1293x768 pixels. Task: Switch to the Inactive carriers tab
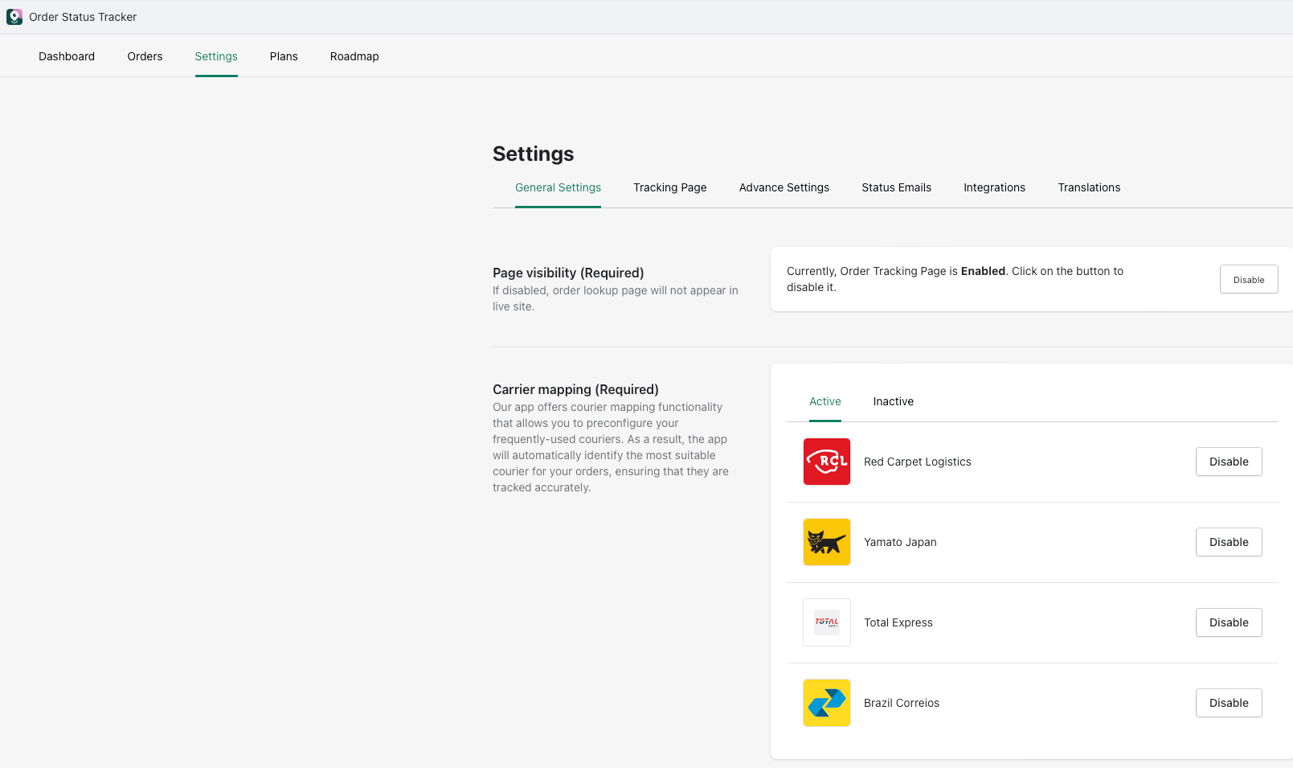893,401
